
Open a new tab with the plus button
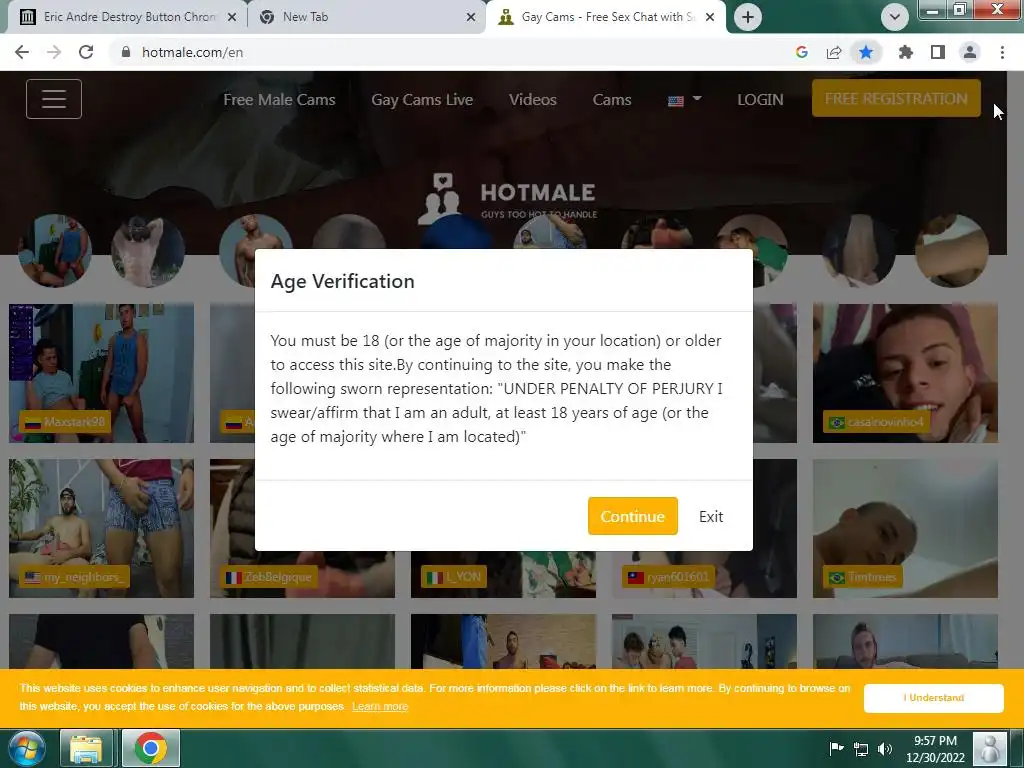tap(748, 17)
